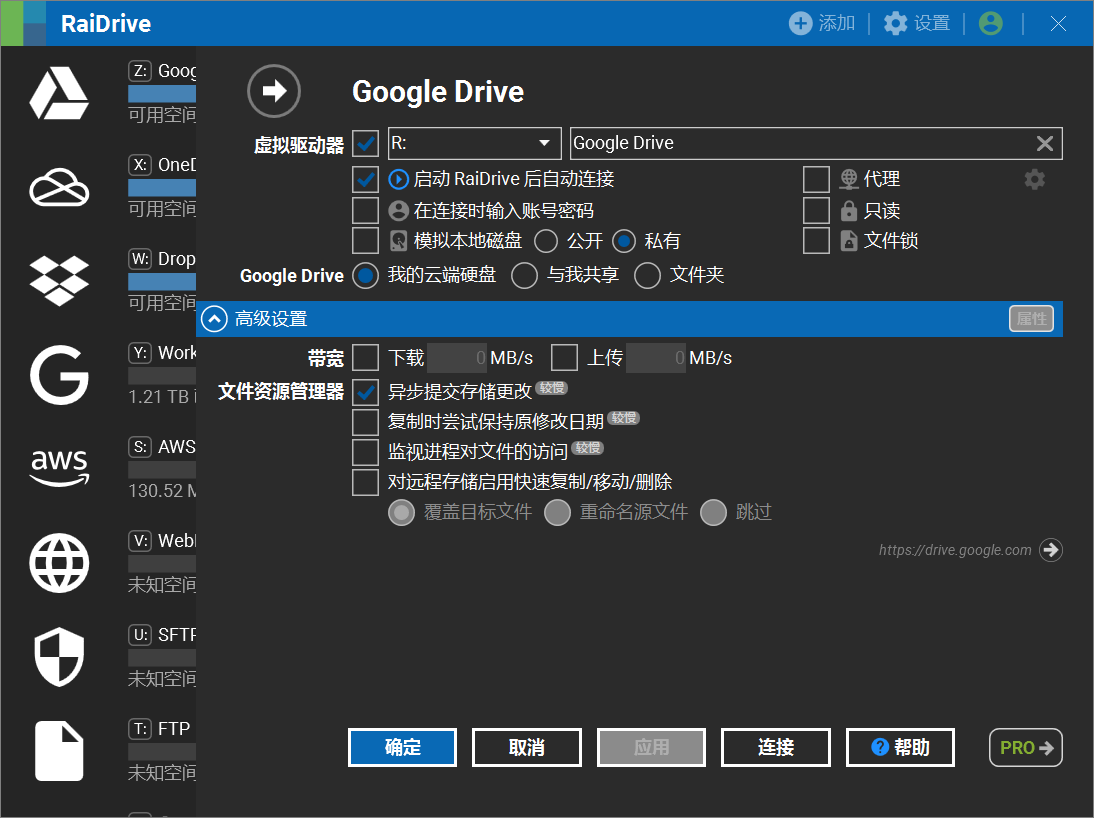Enable the read-only (只读) checkbox
This screenshot has height=818, width=1094.
(816, 210)
